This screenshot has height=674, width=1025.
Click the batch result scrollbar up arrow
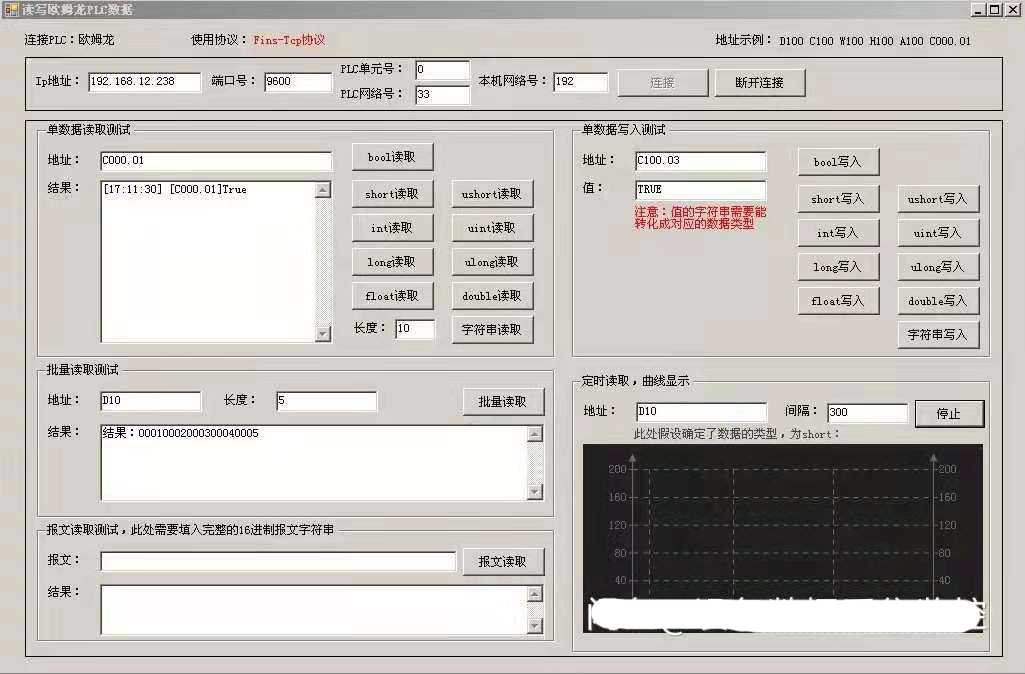535,433
